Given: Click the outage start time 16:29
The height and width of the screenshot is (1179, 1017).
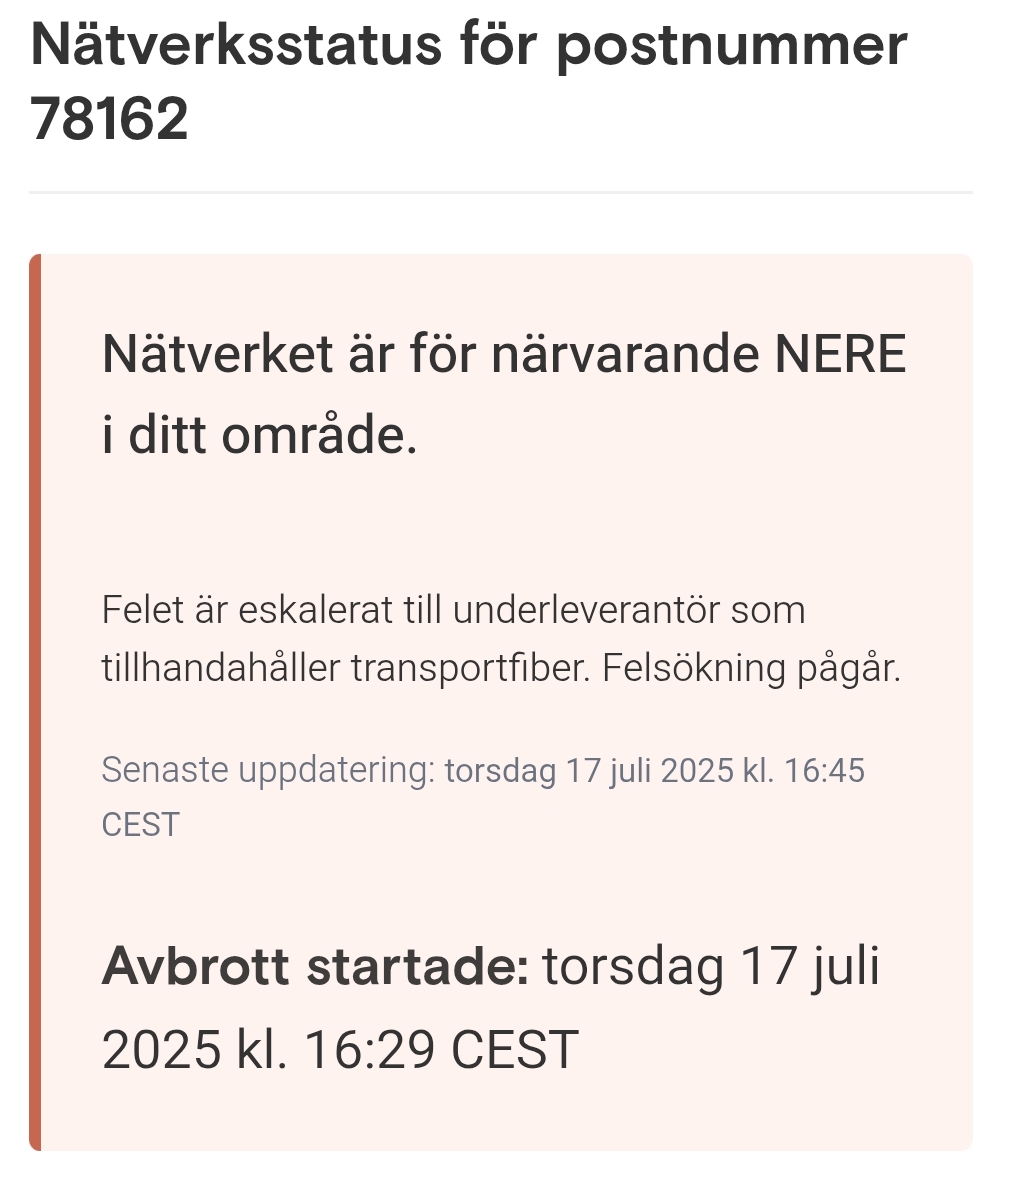Looking at the screenshot, I should tap(369, 1050).
